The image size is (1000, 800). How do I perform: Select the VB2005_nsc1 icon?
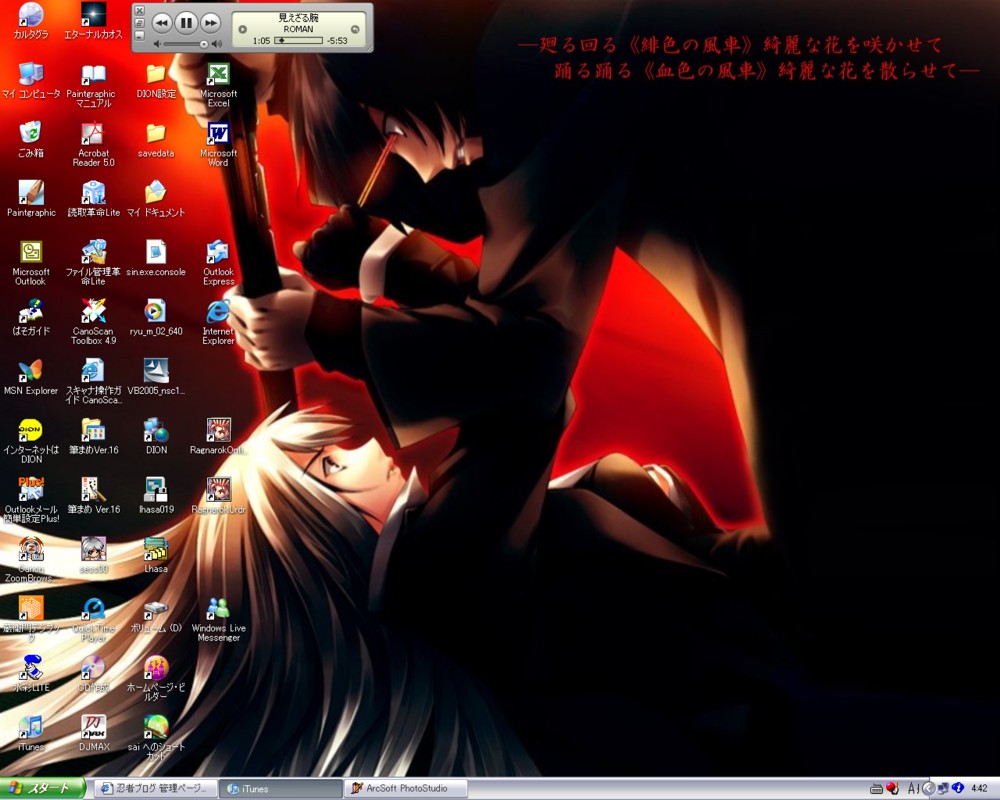[156, 377]
